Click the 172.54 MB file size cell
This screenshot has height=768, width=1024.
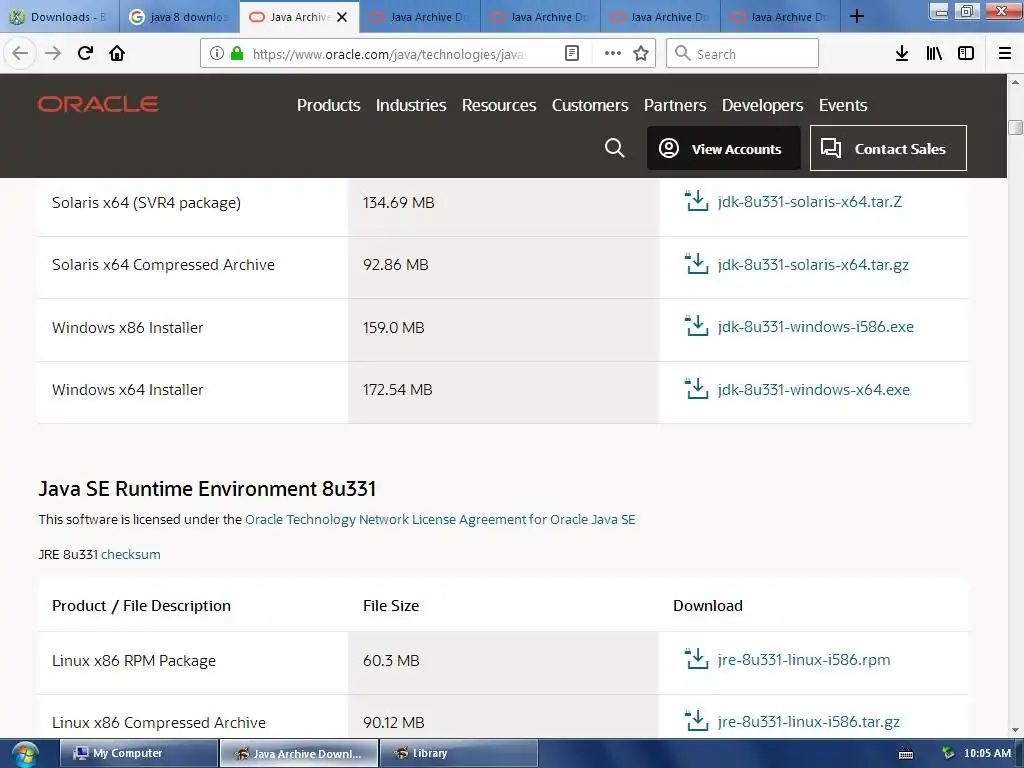[397, 390]
